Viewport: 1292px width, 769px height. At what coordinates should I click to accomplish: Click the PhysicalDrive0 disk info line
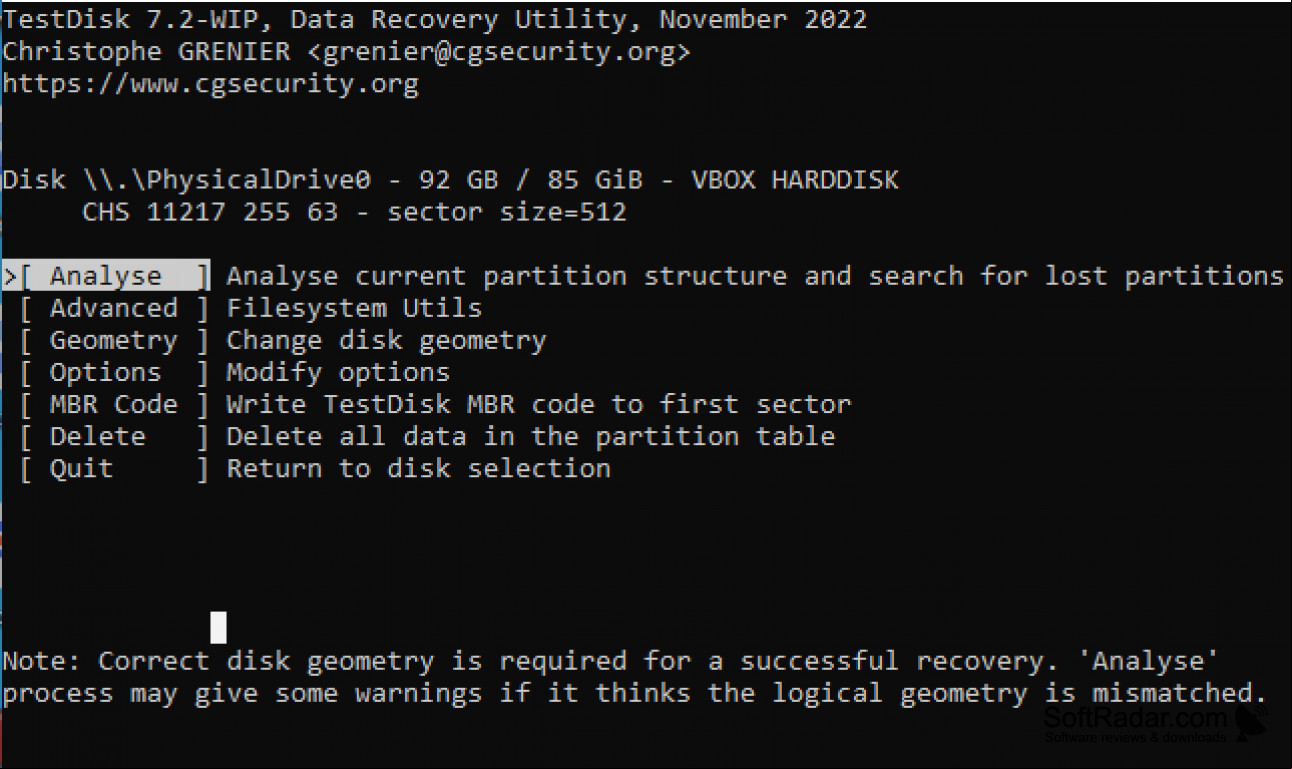click(450, 180)
